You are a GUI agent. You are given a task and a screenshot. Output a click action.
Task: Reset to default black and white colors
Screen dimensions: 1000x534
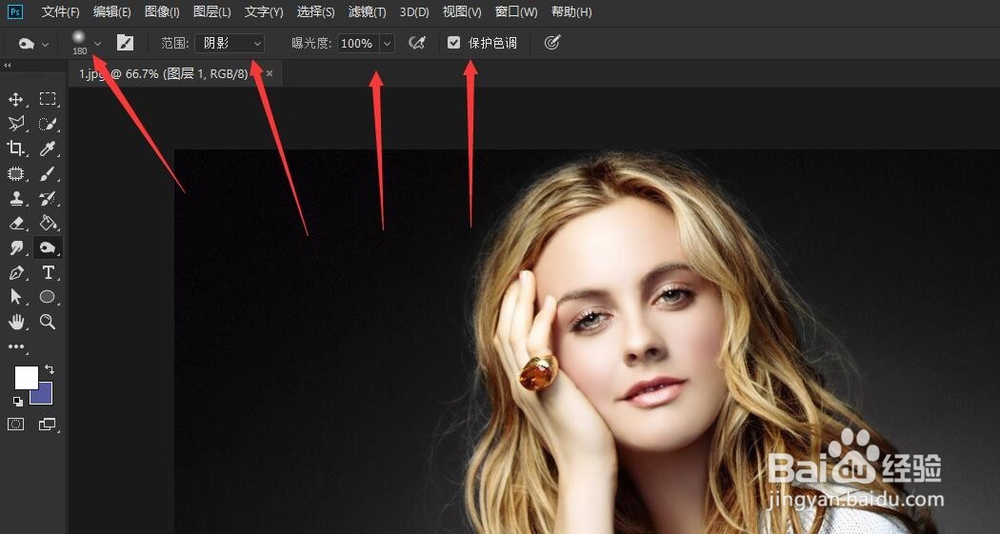[17, 401]
